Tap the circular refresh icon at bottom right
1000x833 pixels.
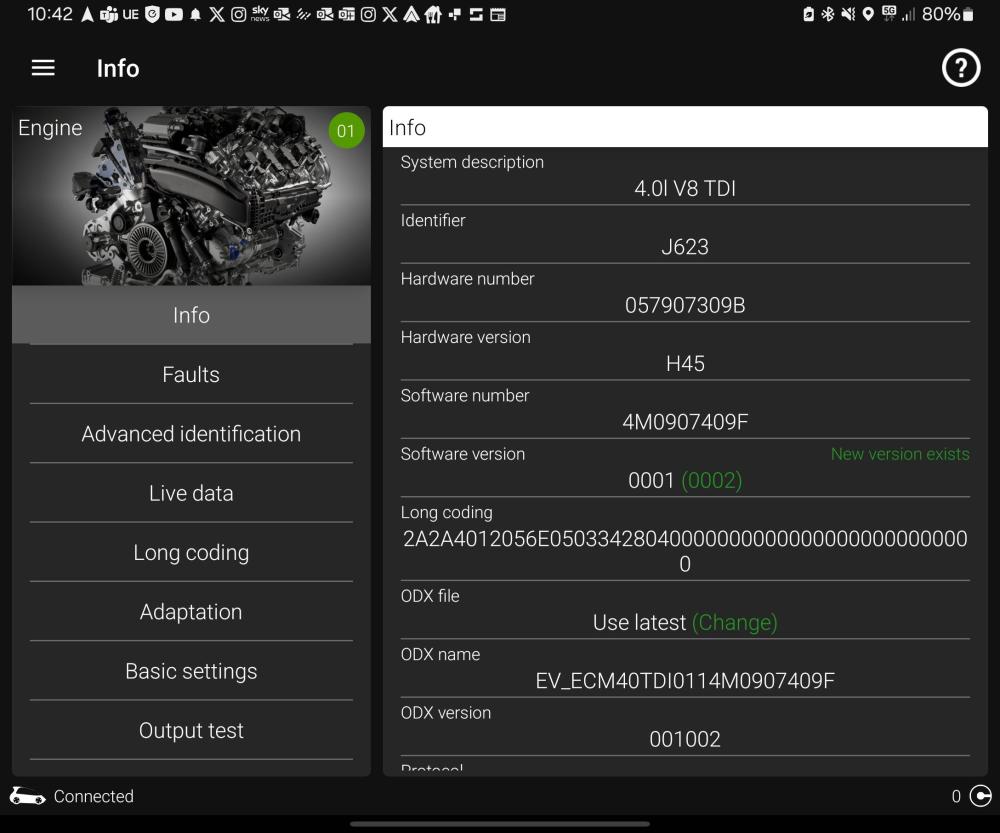[x=980, y=795]
